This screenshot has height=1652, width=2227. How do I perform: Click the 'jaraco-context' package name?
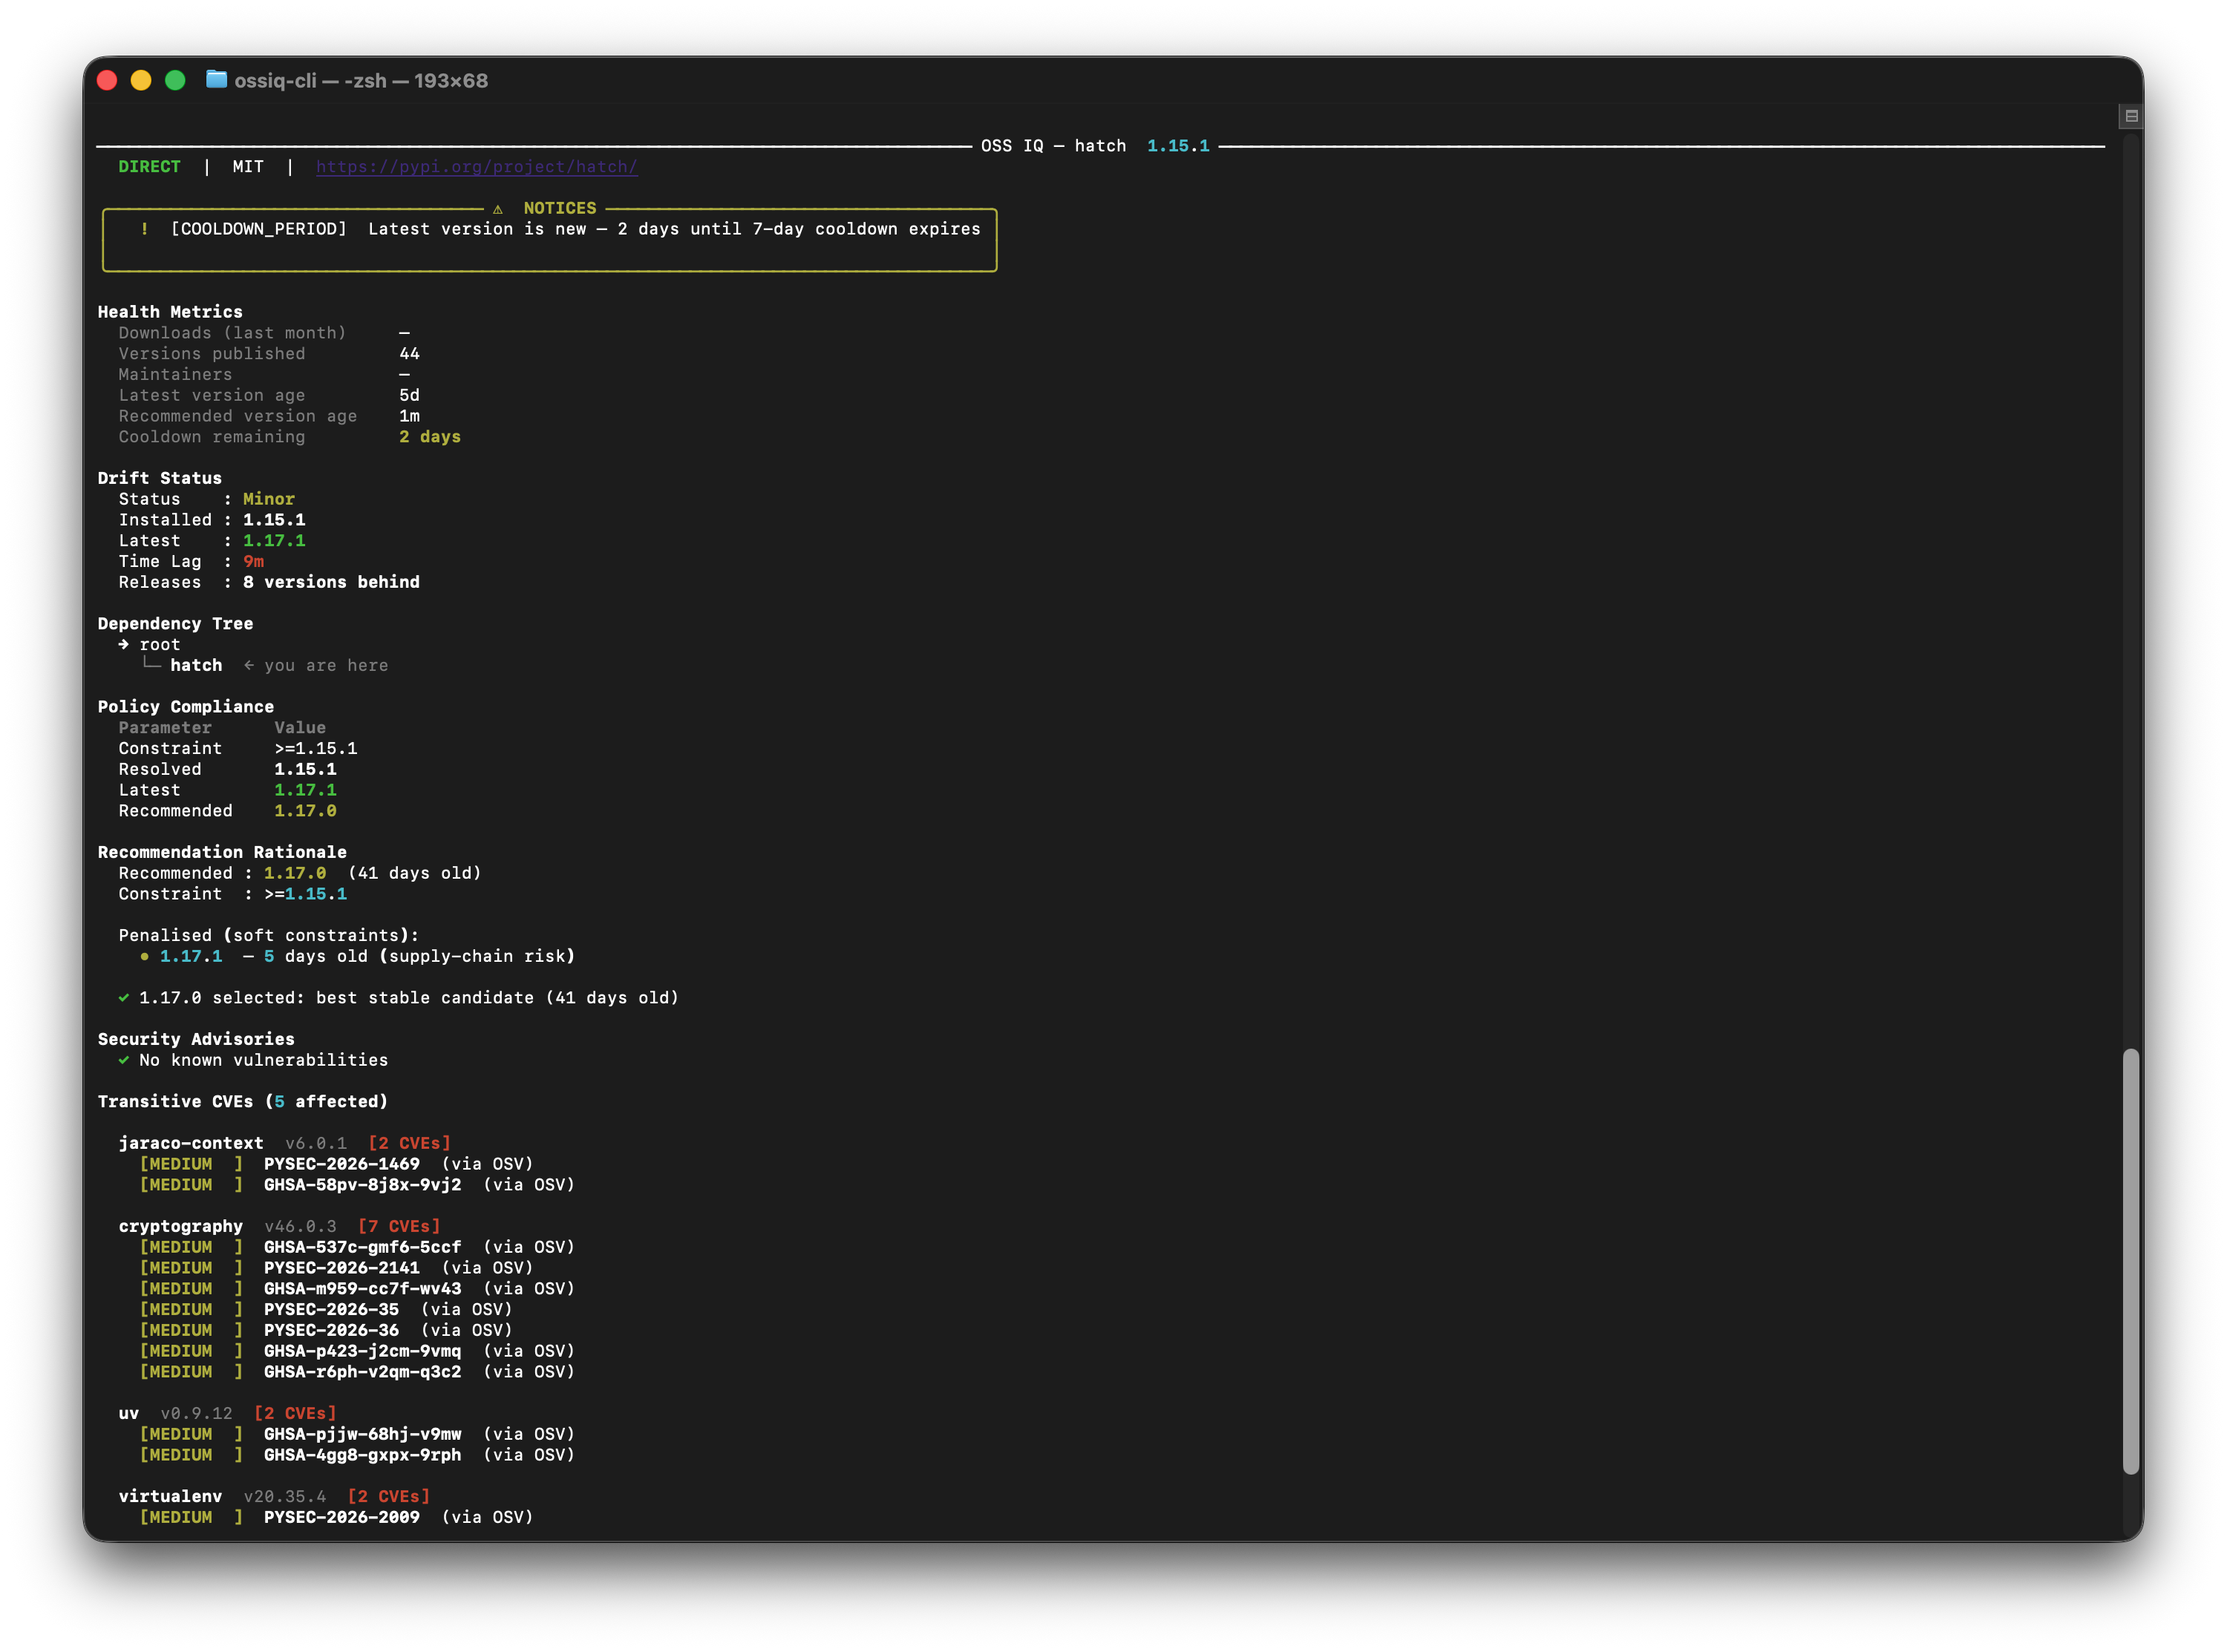point(191,1144)
